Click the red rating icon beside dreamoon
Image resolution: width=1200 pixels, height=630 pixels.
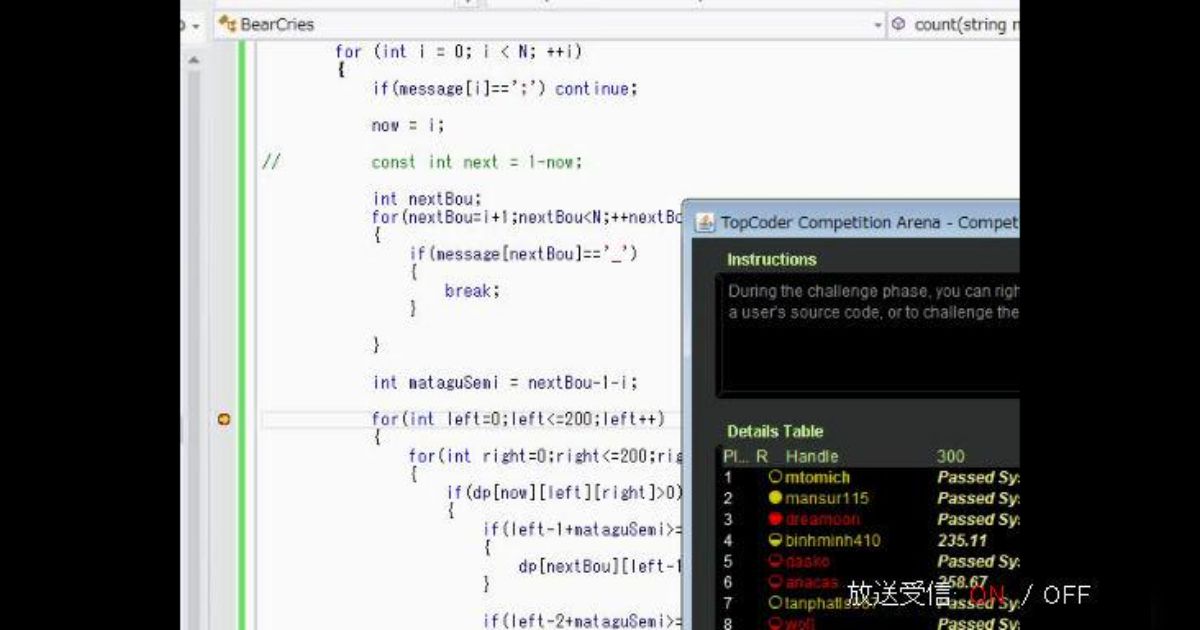click(775, 519)
